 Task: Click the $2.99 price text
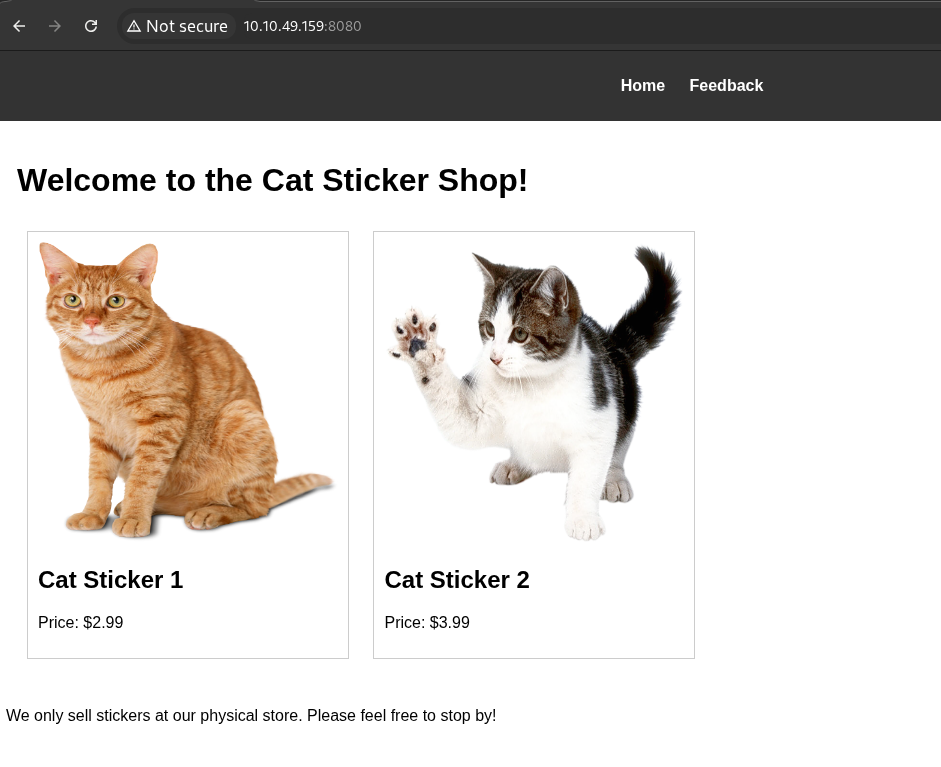(81, 623)
